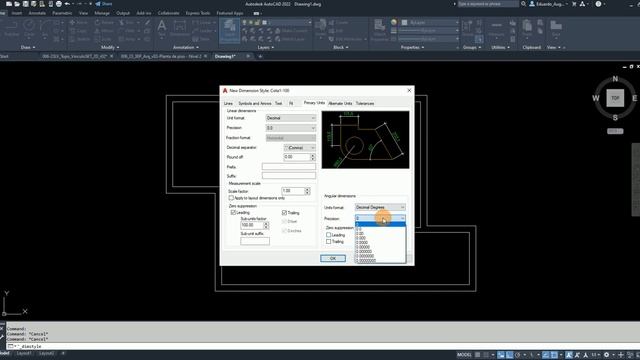The image size is (640, 360).
Task: Switch to the Drawing1* file tab
Action: pos(225,56)
